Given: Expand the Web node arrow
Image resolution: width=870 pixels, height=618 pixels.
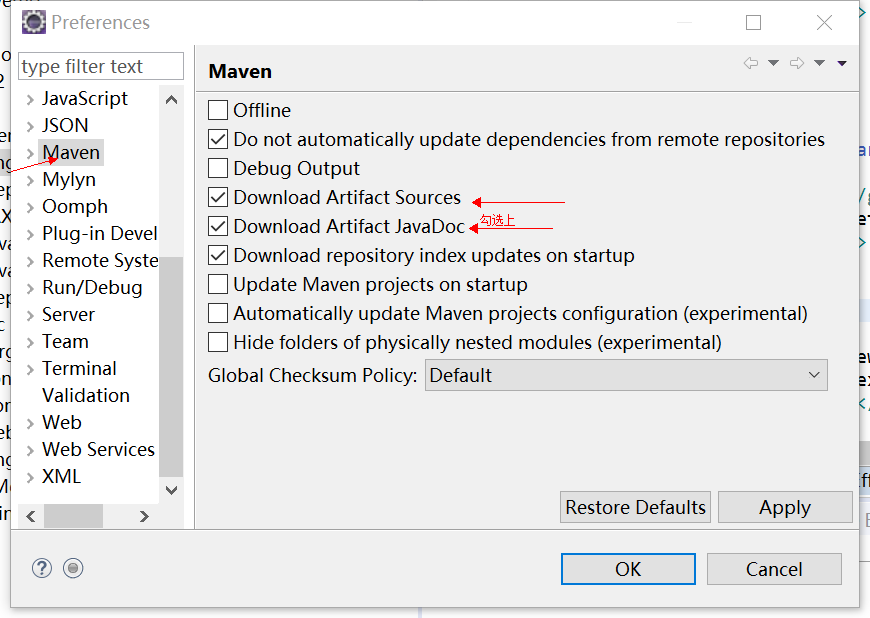Looking at the screenshot, I should (31, 424).
